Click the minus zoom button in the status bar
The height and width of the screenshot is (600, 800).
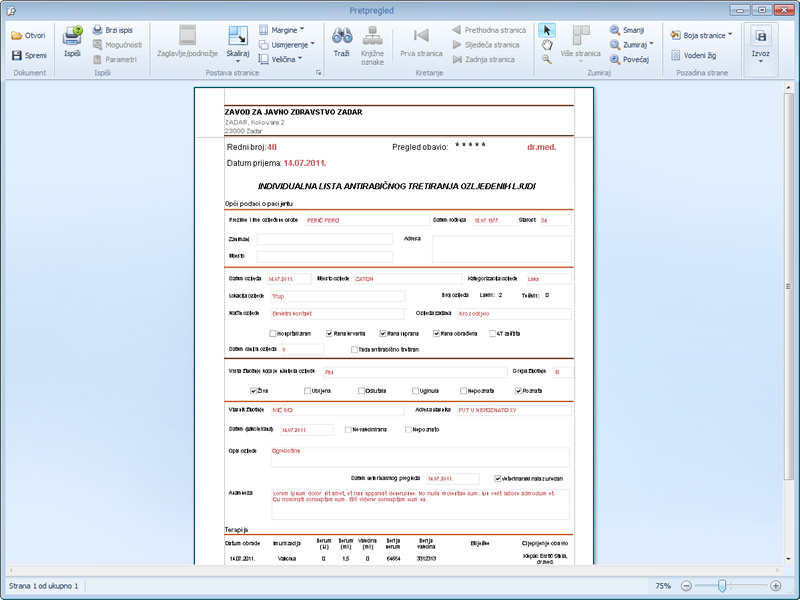tap(686, 586)
